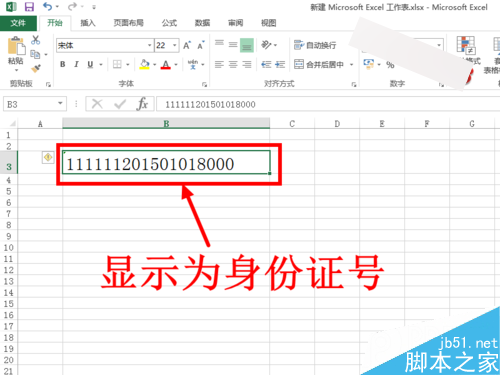Screen dimensions: 500x375
Task: Select row 10 header
Action: 9,248
